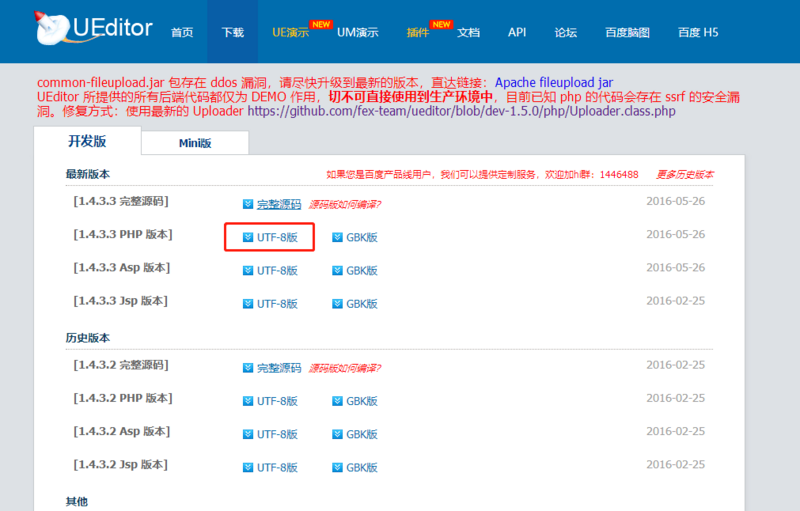The height and width of the screenshot is (511, 800).
Task: Click the [1.4.3.2 完整源码] row label
Action: [121, 365]
